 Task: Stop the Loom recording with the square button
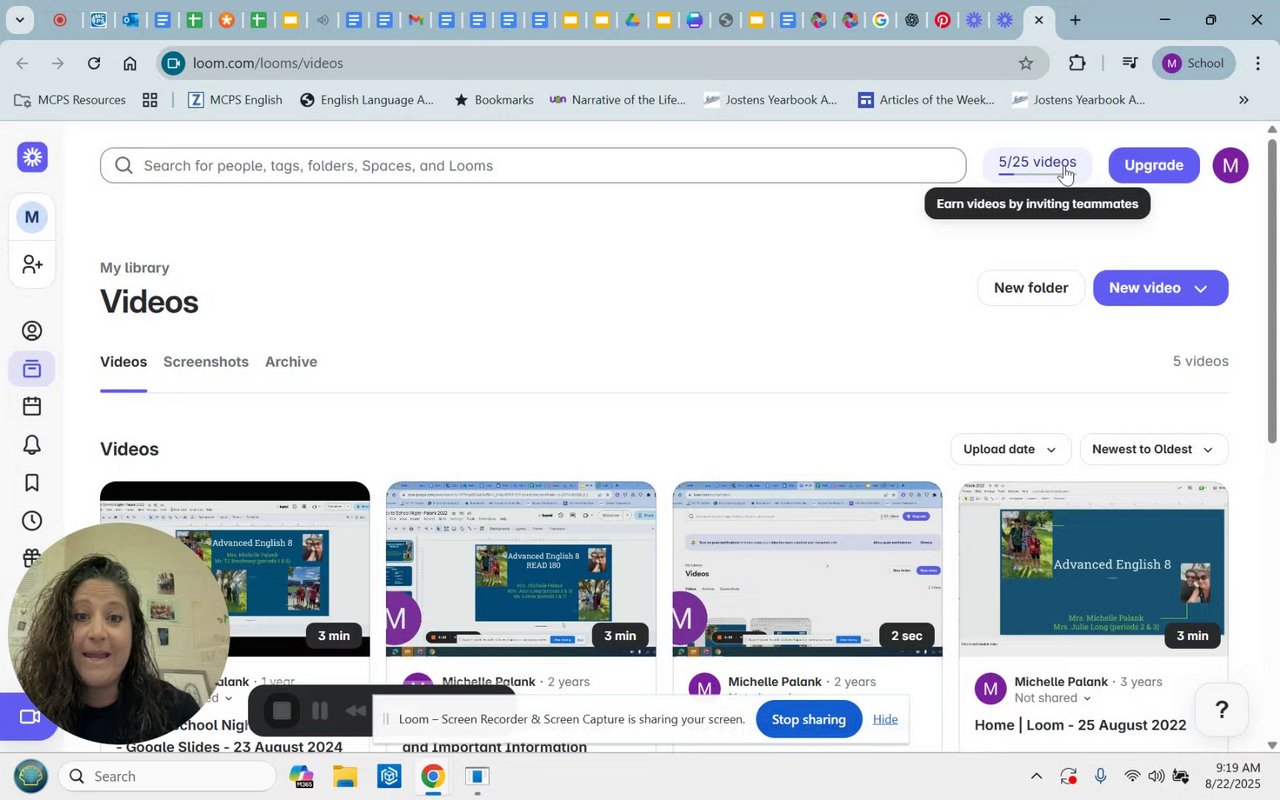[282, 711]
